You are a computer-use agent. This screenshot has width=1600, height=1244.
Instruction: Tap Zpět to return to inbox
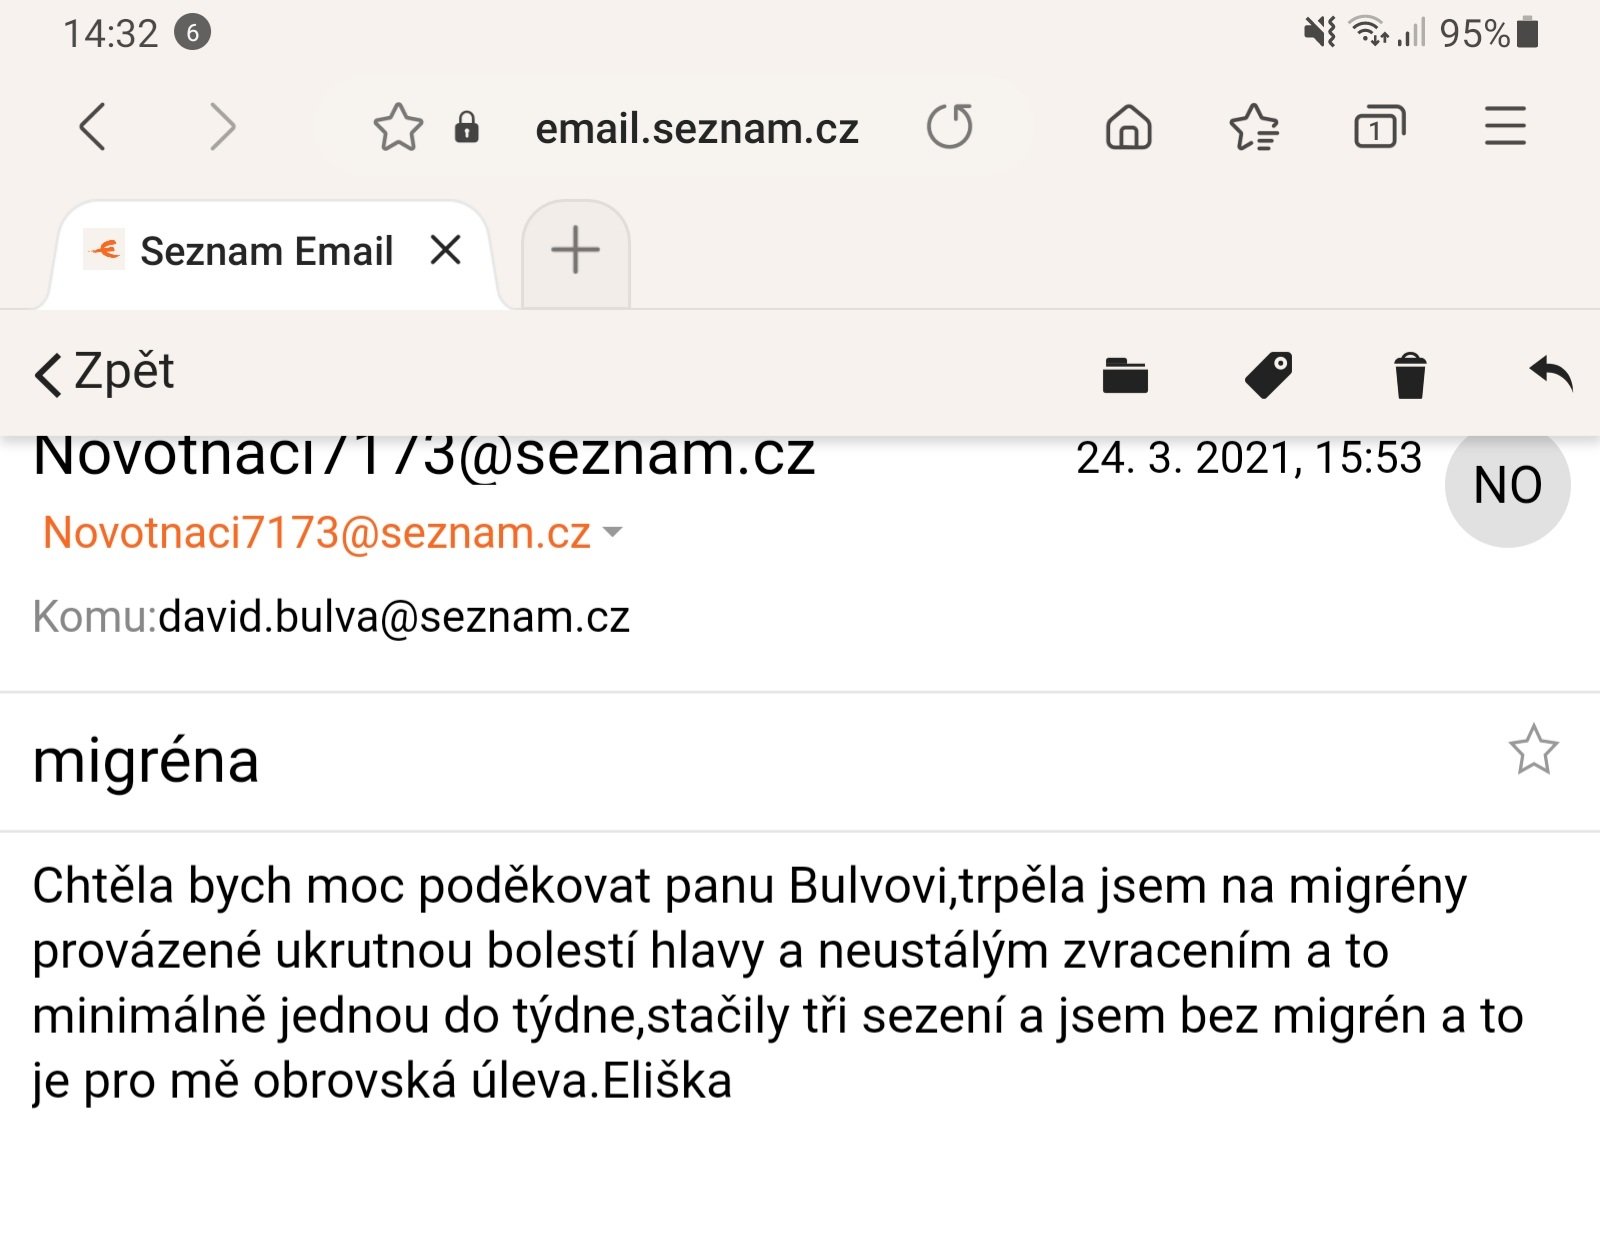105,373
